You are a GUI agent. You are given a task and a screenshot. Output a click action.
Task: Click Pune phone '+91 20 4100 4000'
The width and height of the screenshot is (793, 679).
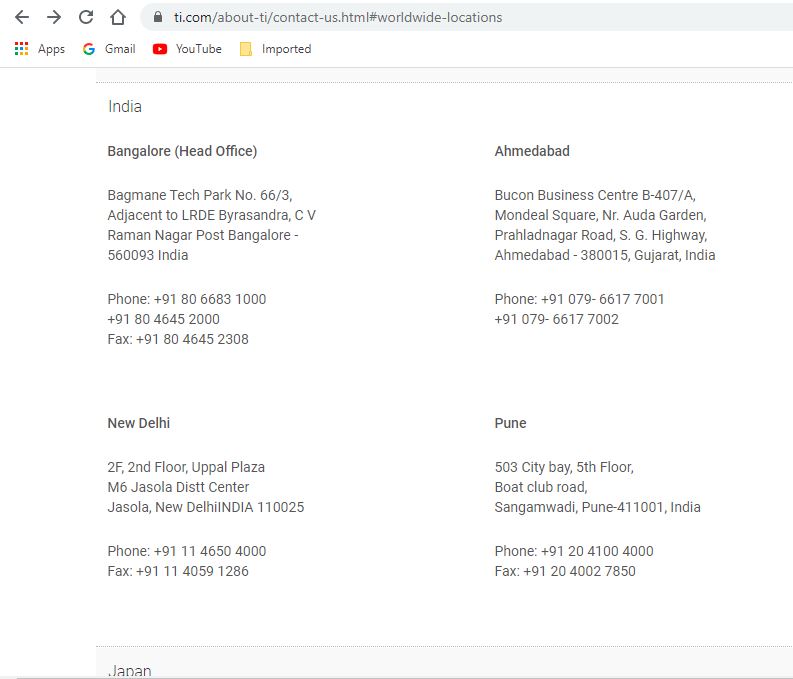click(x=597, y=551)
